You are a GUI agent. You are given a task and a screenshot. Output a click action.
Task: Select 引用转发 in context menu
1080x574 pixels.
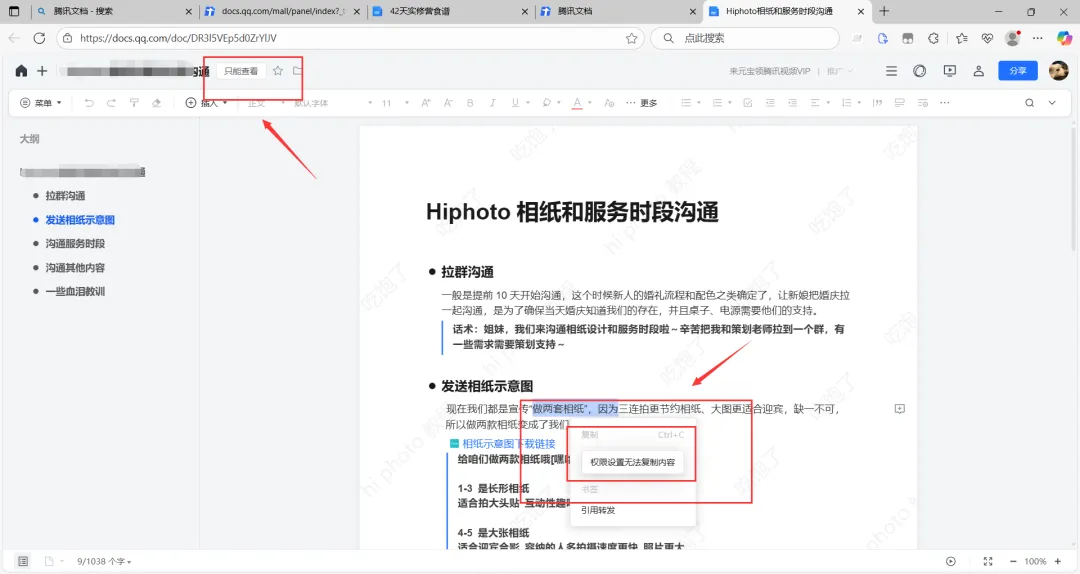click(x=598, y=510)
